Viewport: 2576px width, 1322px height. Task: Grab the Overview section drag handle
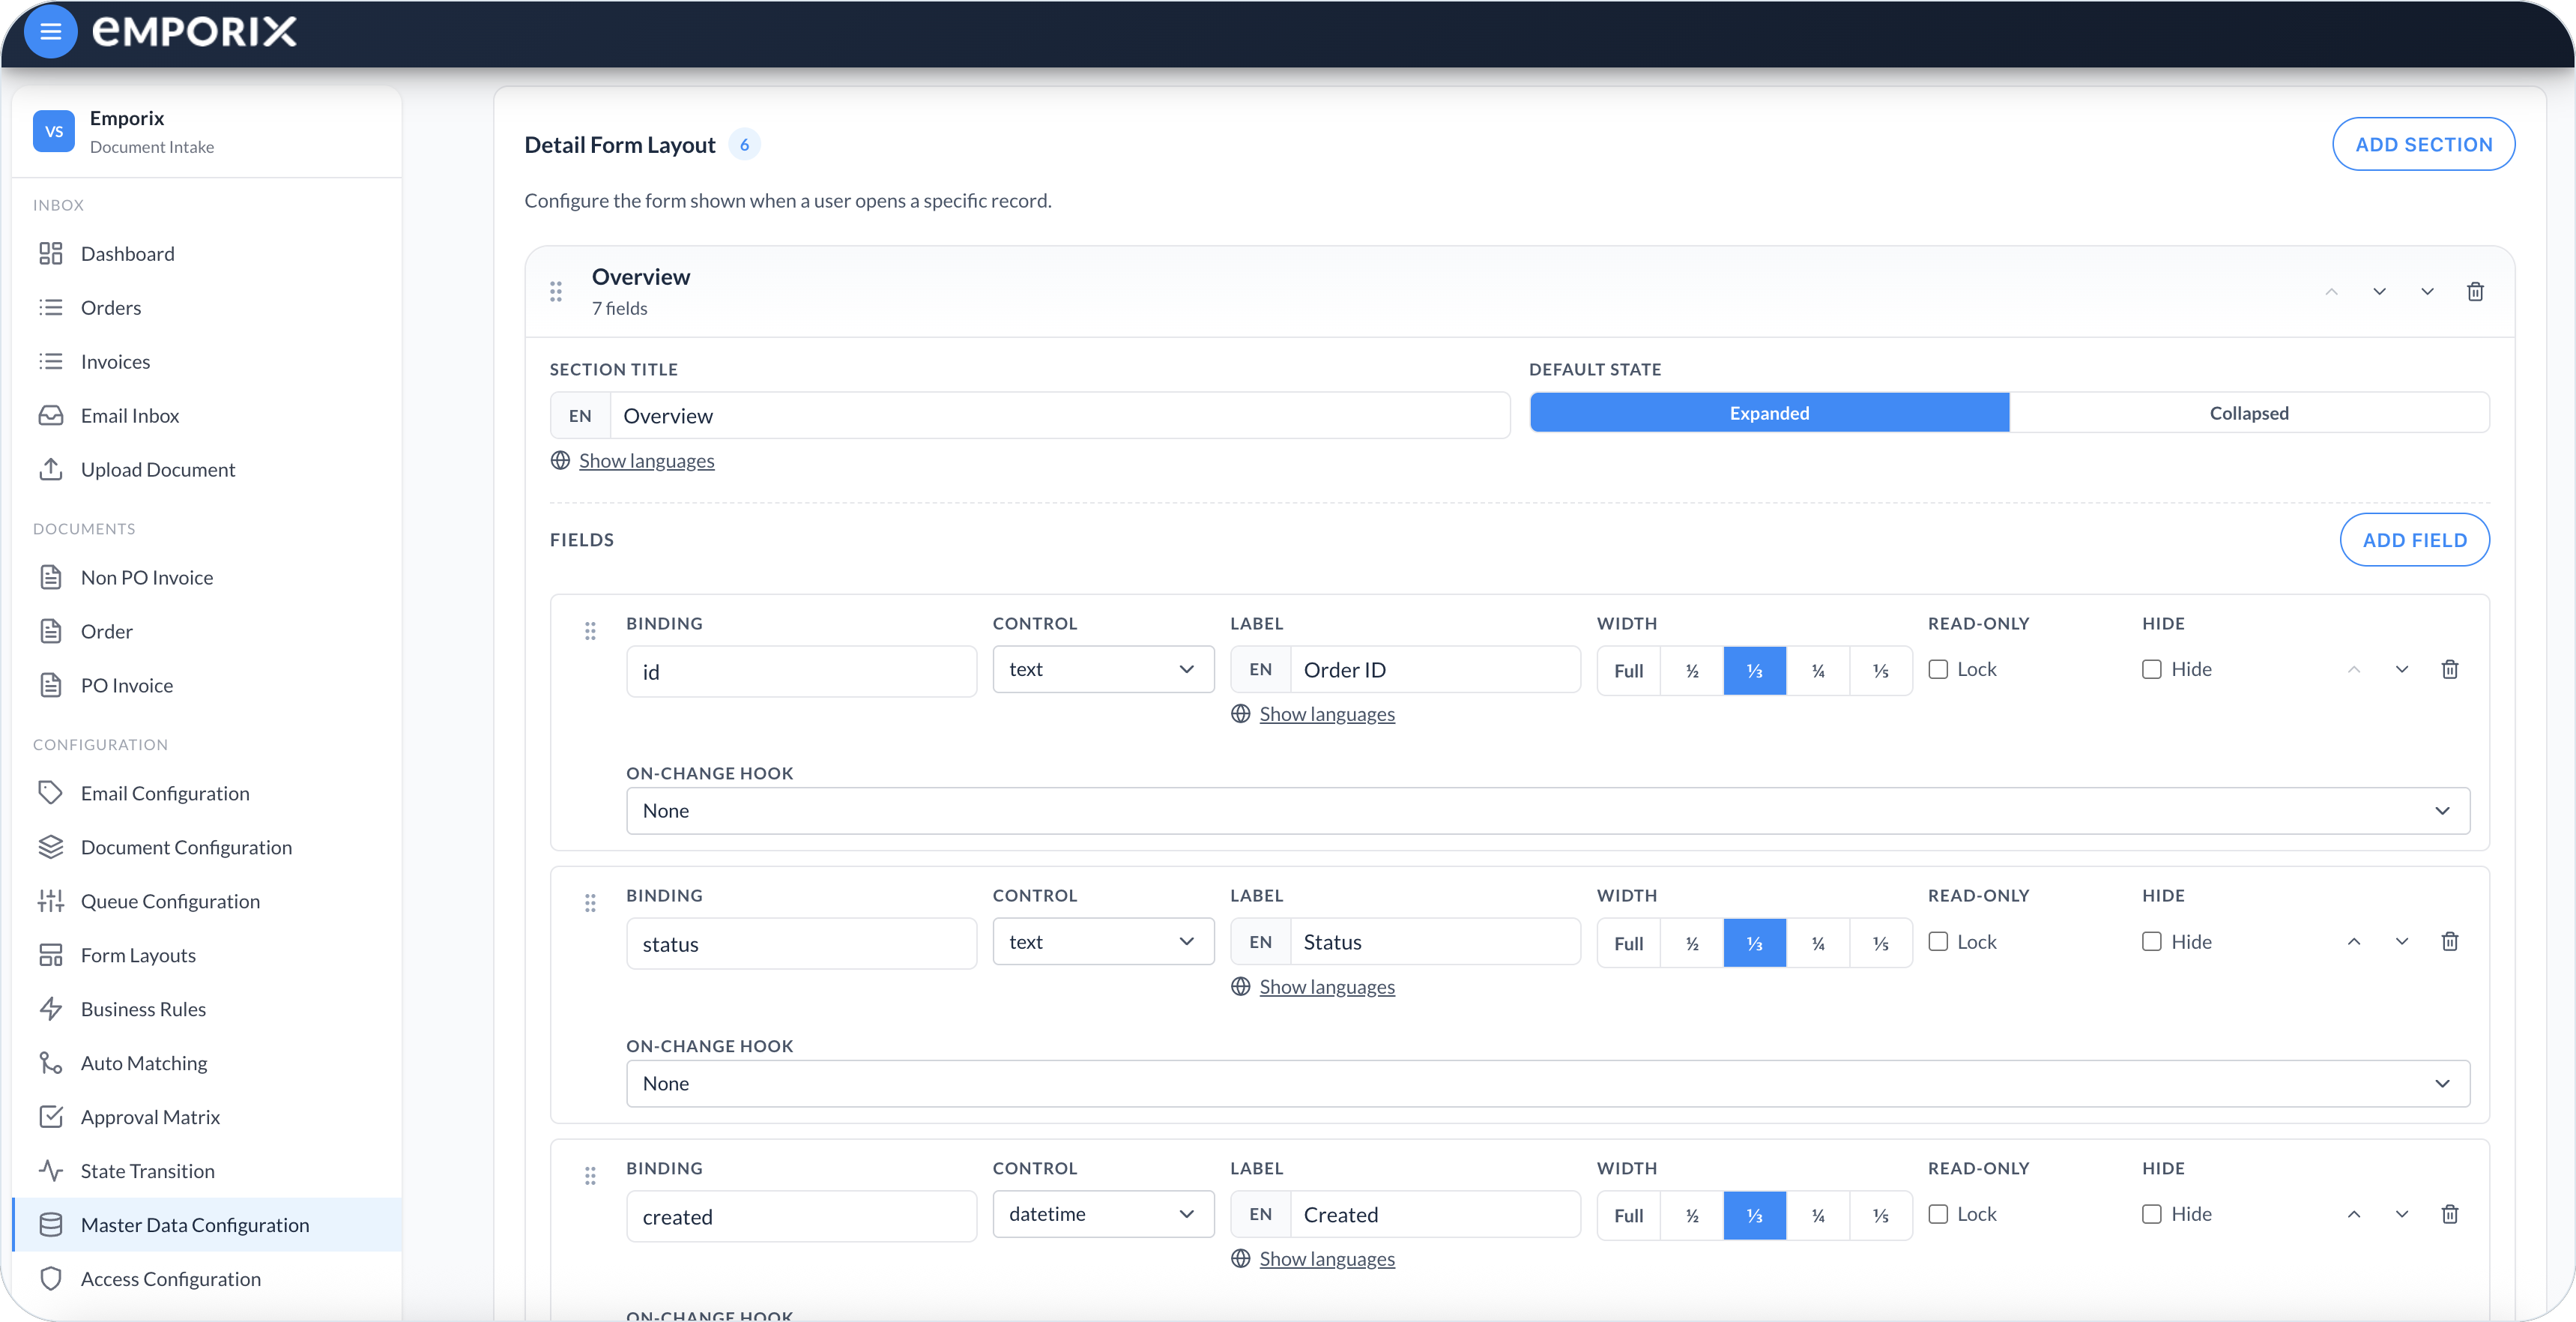point(556,292)
